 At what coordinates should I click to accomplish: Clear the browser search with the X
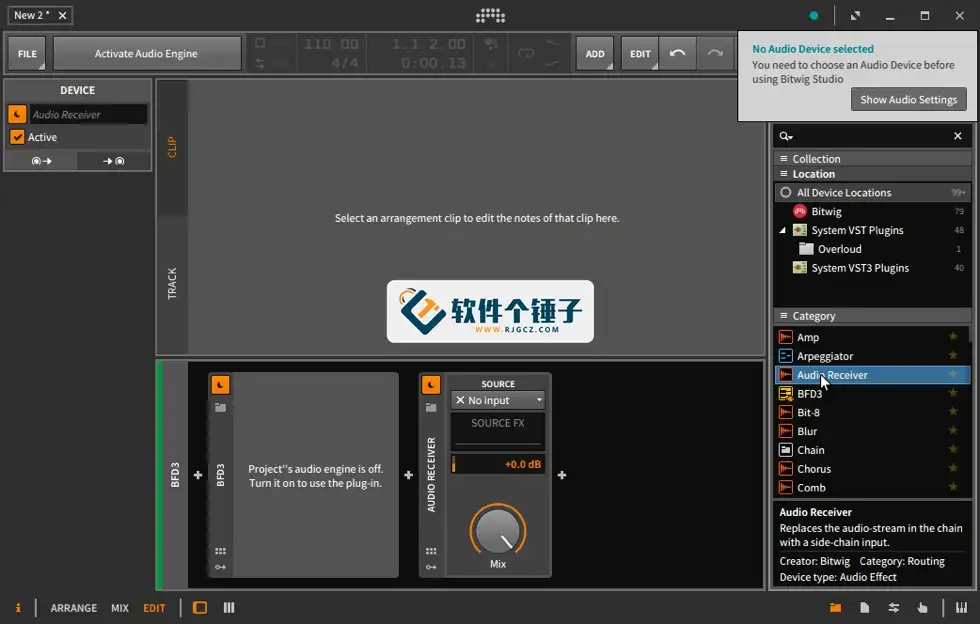click(x=958, y=136)
